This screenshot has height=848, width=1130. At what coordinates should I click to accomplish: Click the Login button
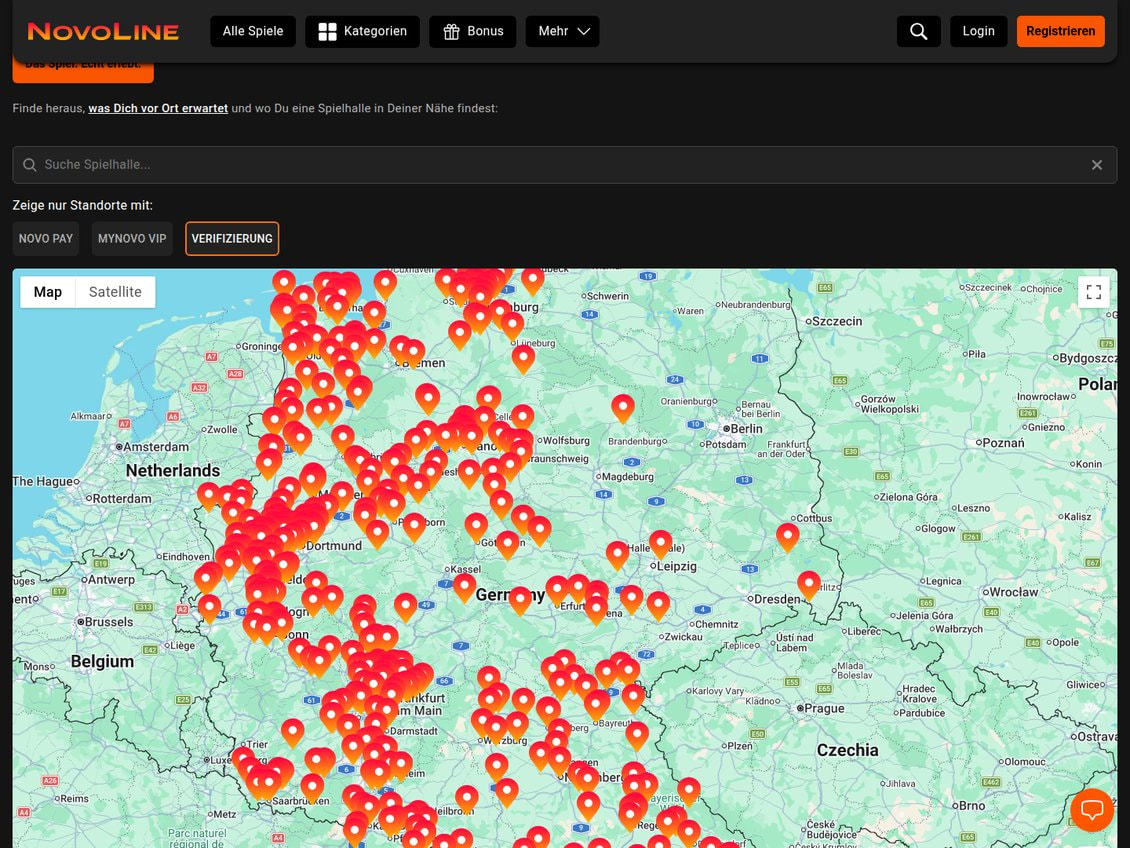click(979, 31)
